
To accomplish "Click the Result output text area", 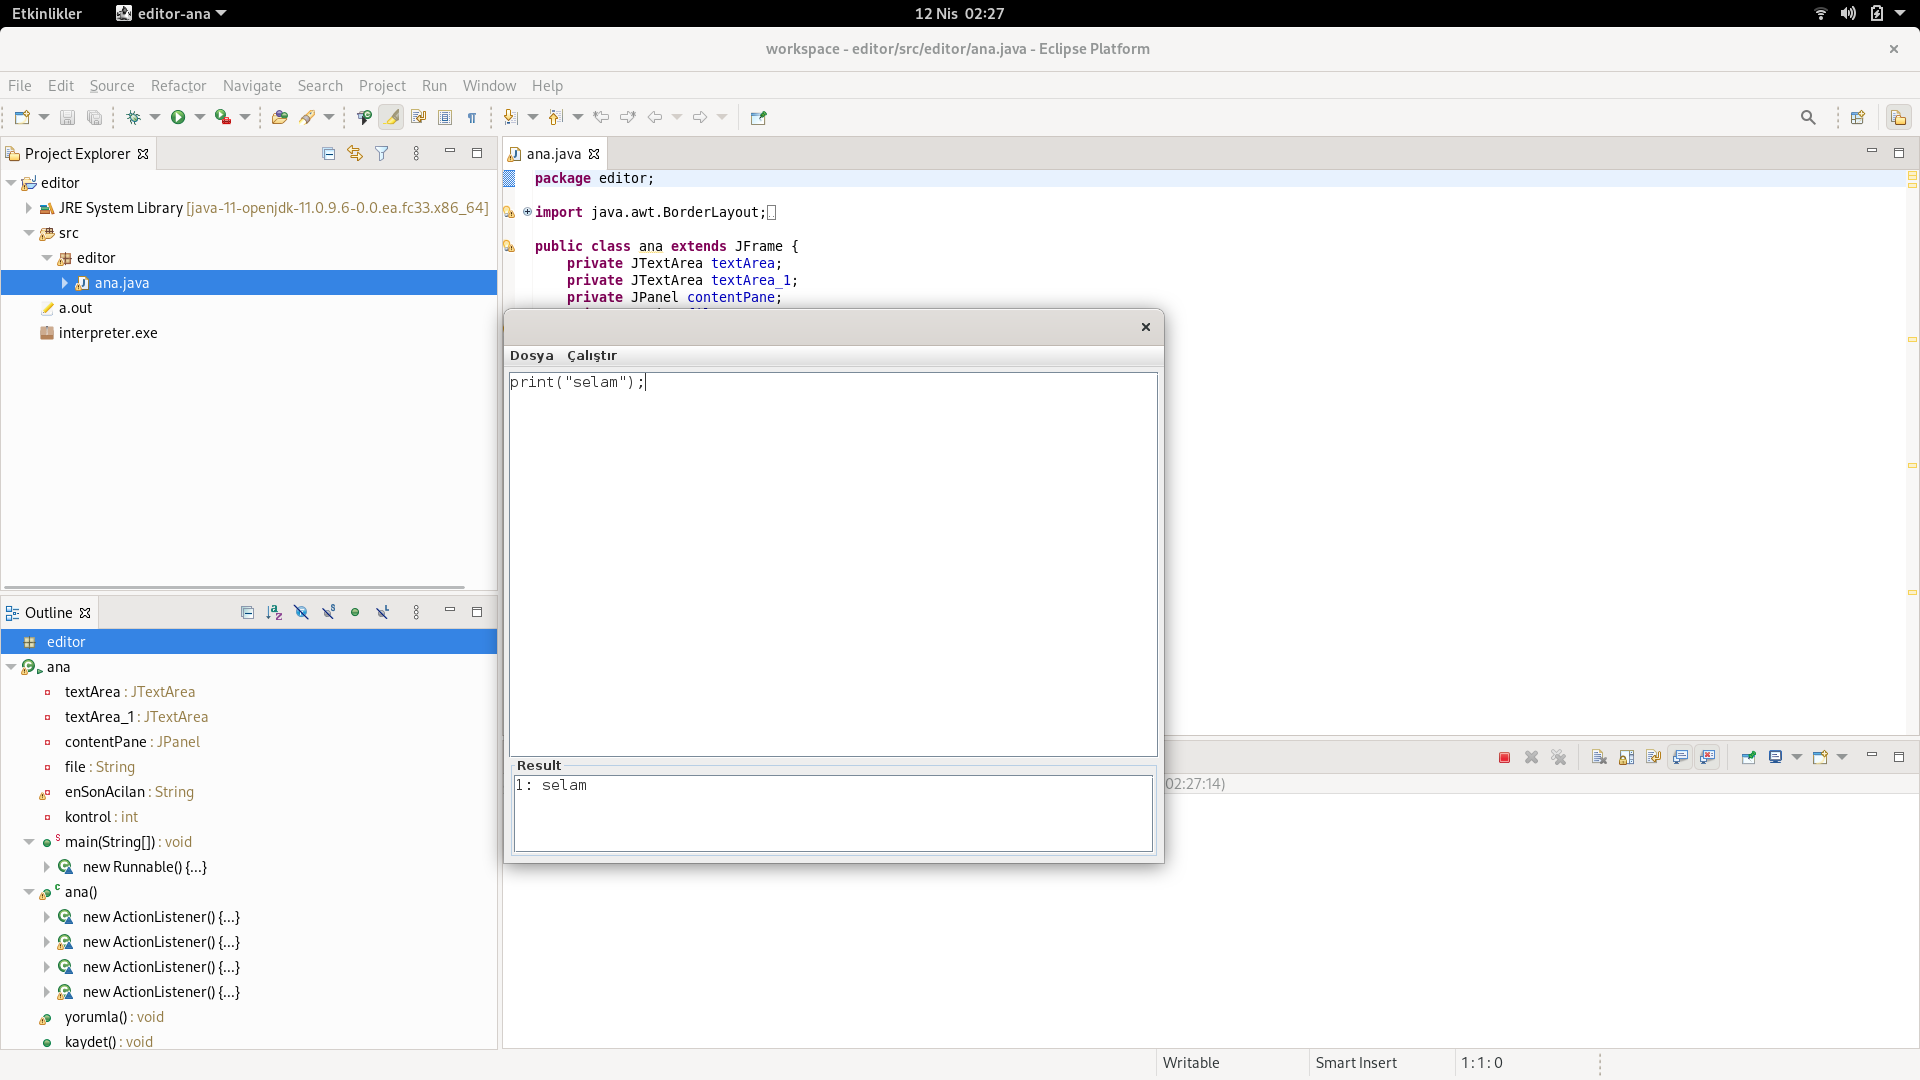I will point(833,813).
